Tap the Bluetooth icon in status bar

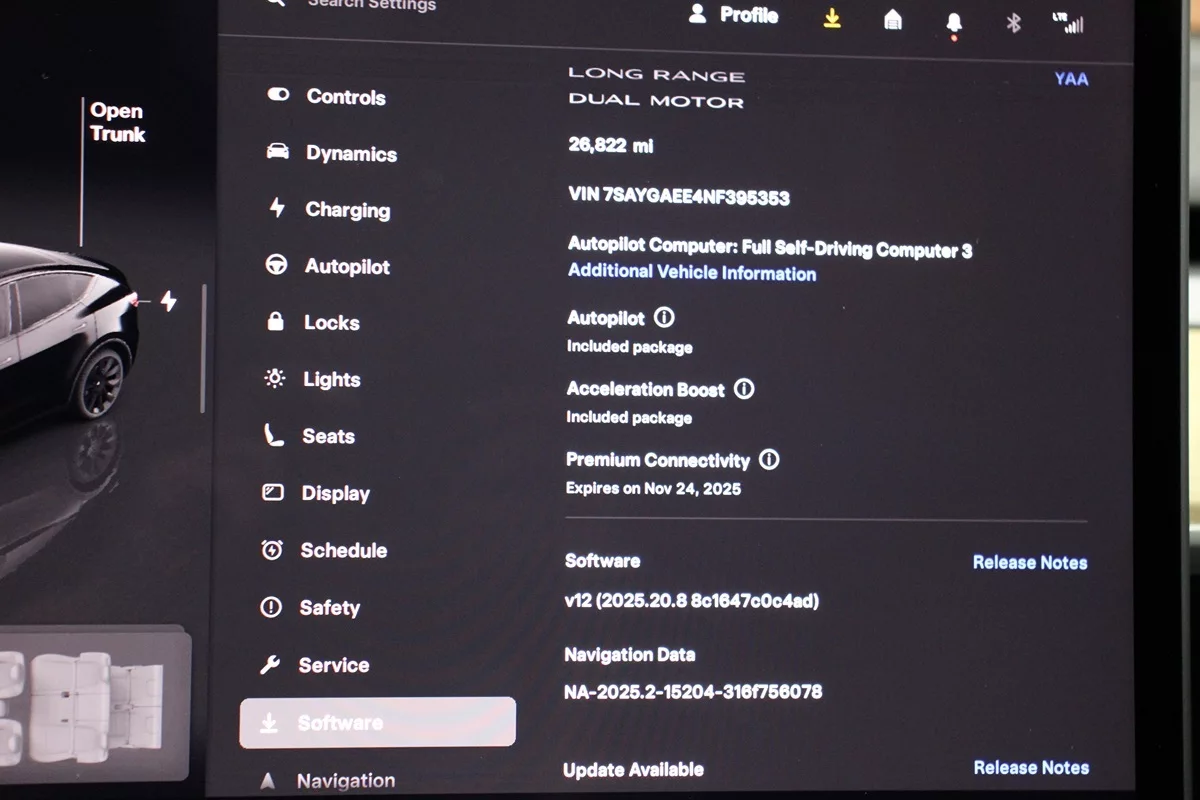(x=1013, y=22)
